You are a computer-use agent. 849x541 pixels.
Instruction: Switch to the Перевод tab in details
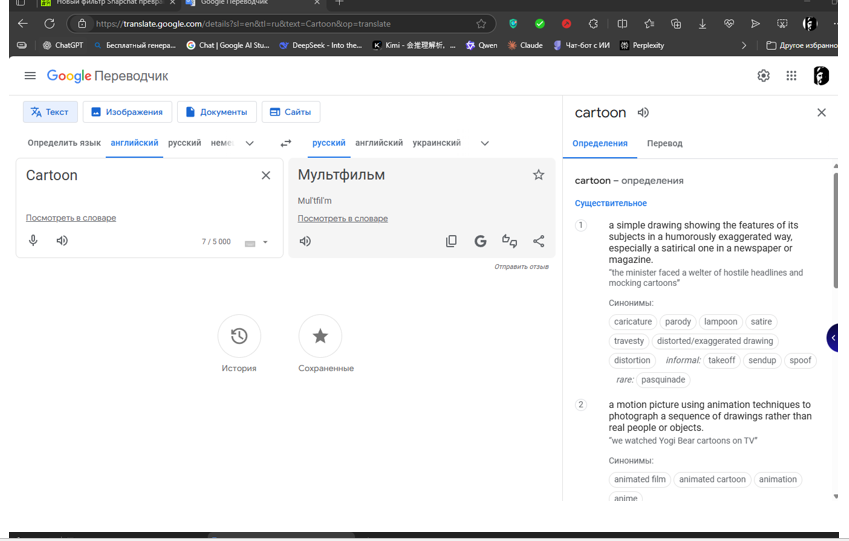[x=664, y=144]
